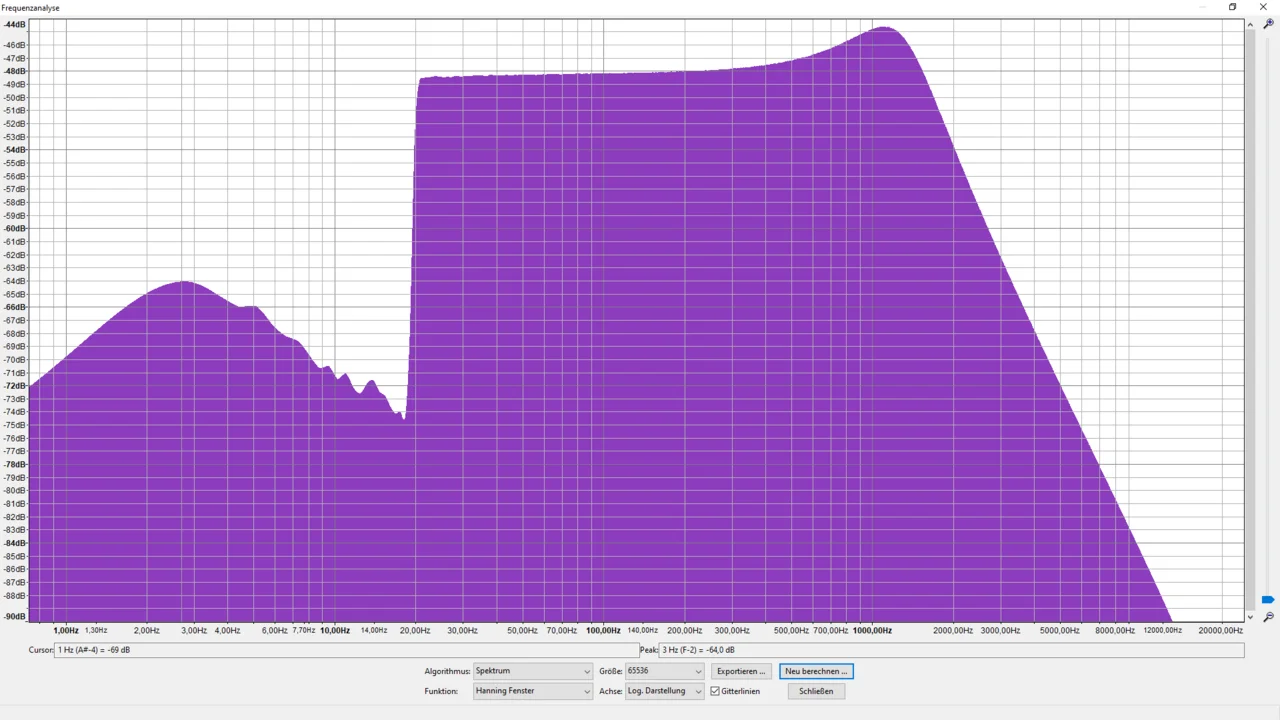Screen dimensions: 1280x720
Task: Click the vertical scrollbar track
Action: (1250, 320)
